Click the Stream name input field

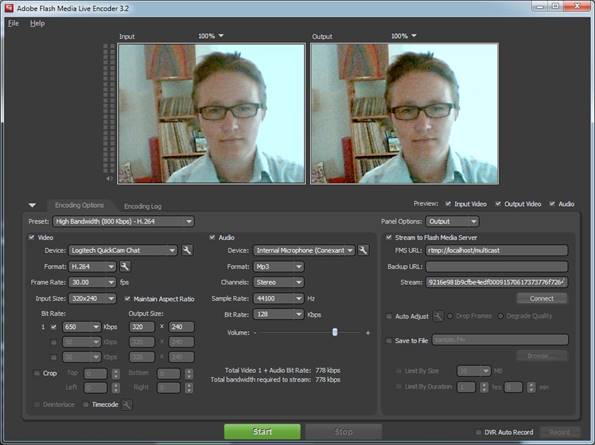click(x=497, y=282)
